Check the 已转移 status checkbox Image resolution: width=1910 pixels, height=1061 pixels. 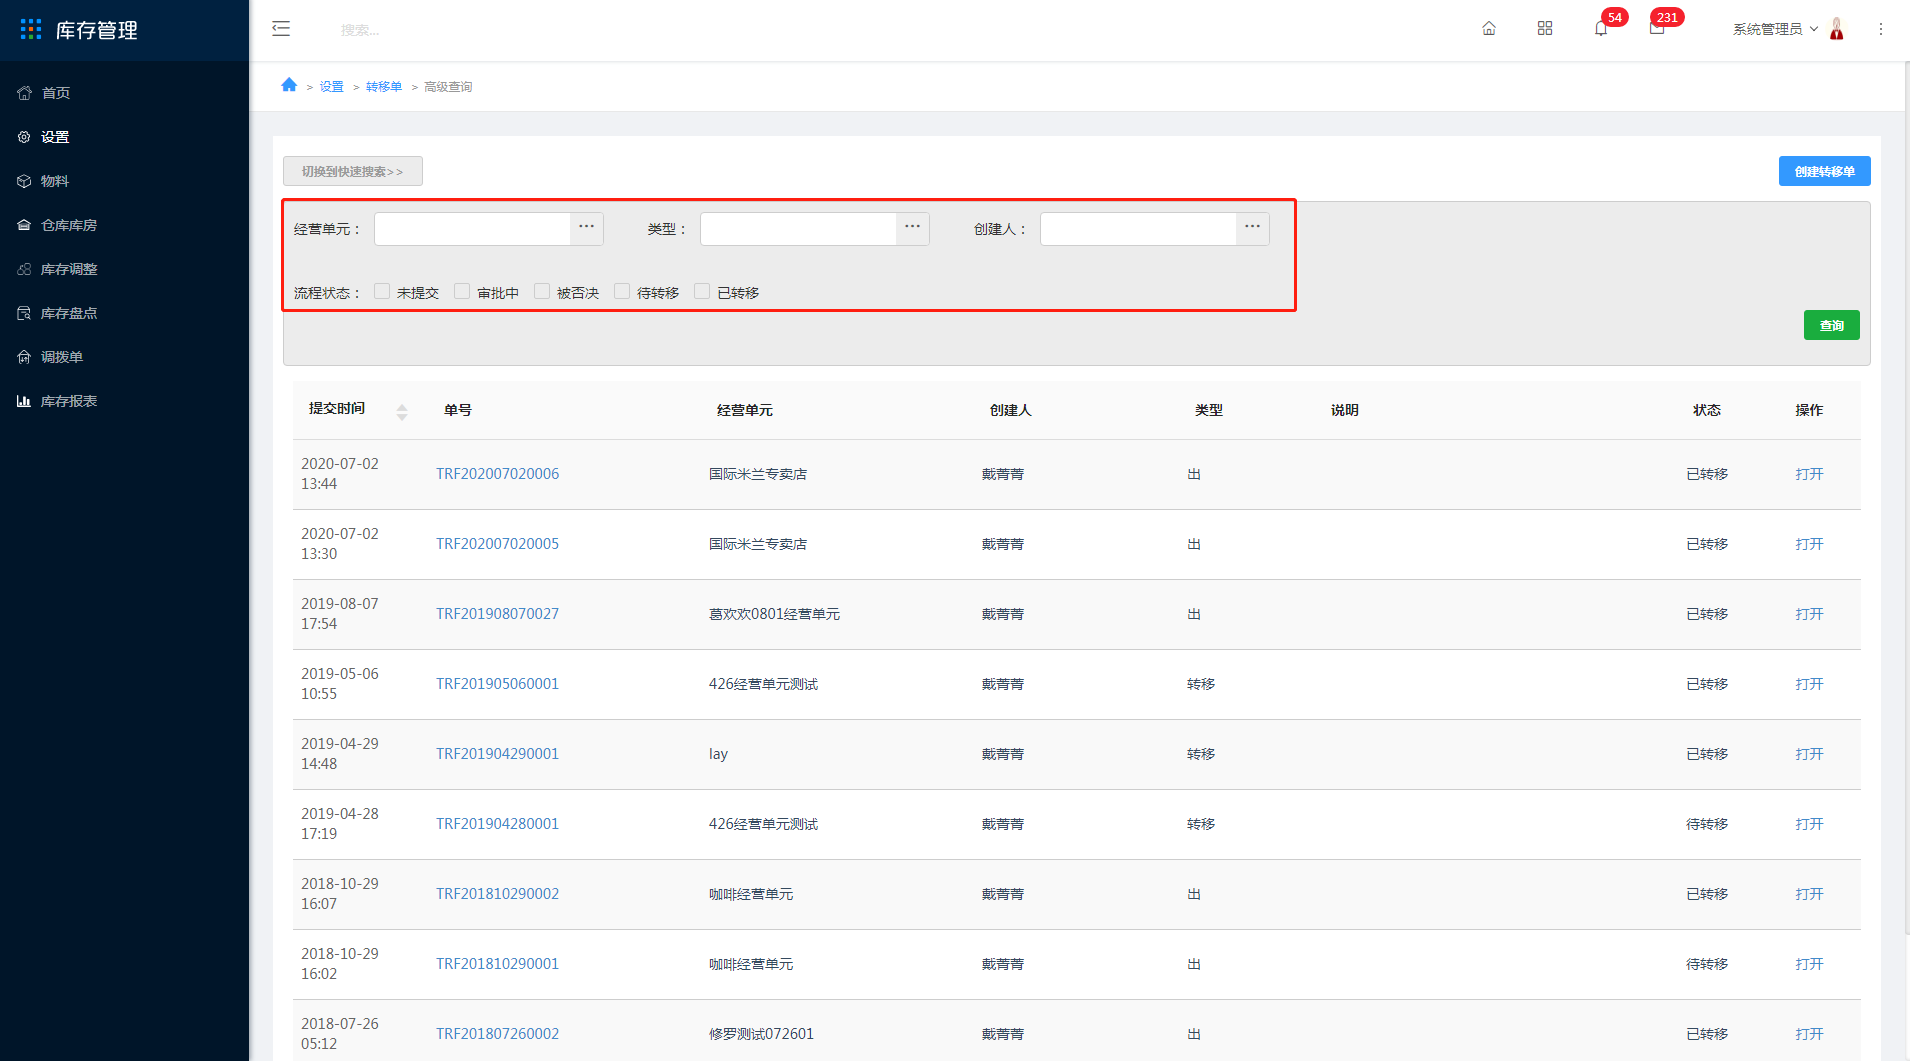(x=702, y=291)
